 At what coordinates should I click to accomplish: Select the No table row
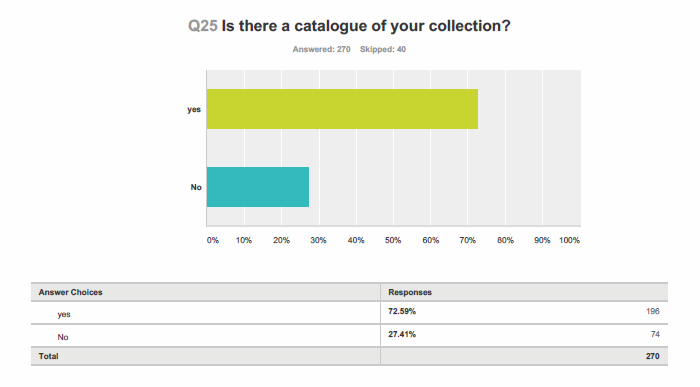(x=349, y=336)
